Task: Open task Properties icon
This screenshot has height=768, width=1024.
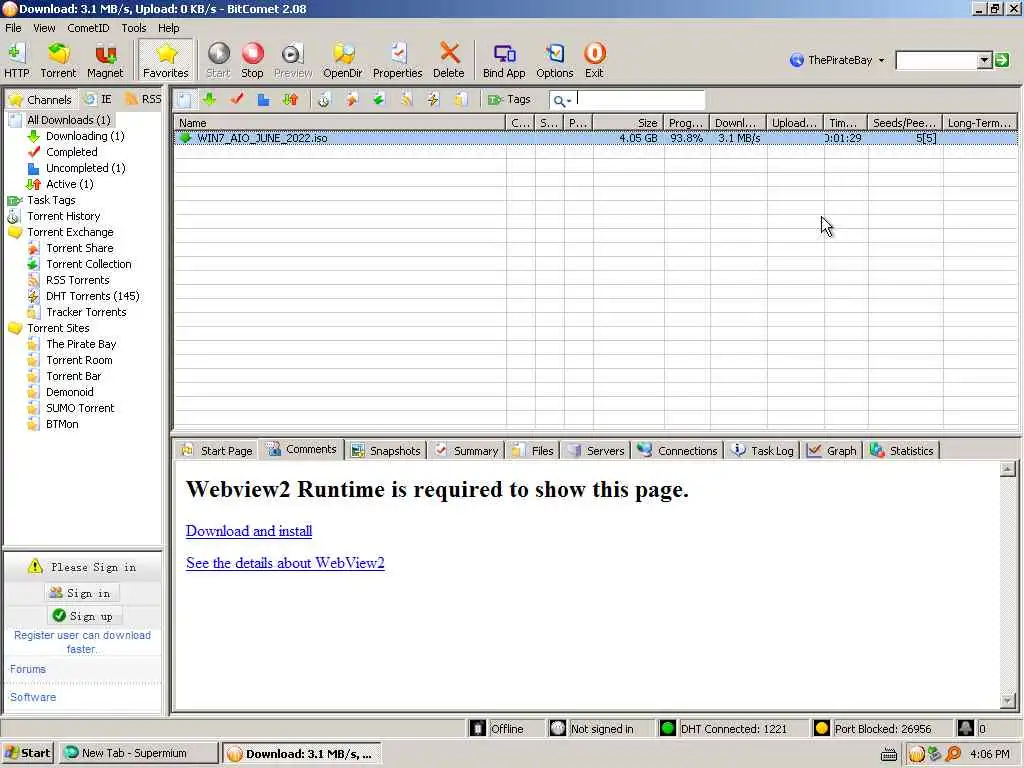Action: [x=398, y=60]
